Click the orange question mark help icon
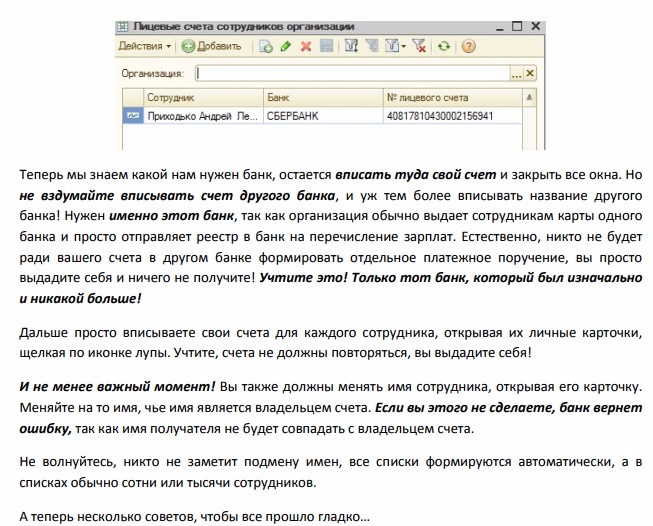 click(x=468, y=46)
